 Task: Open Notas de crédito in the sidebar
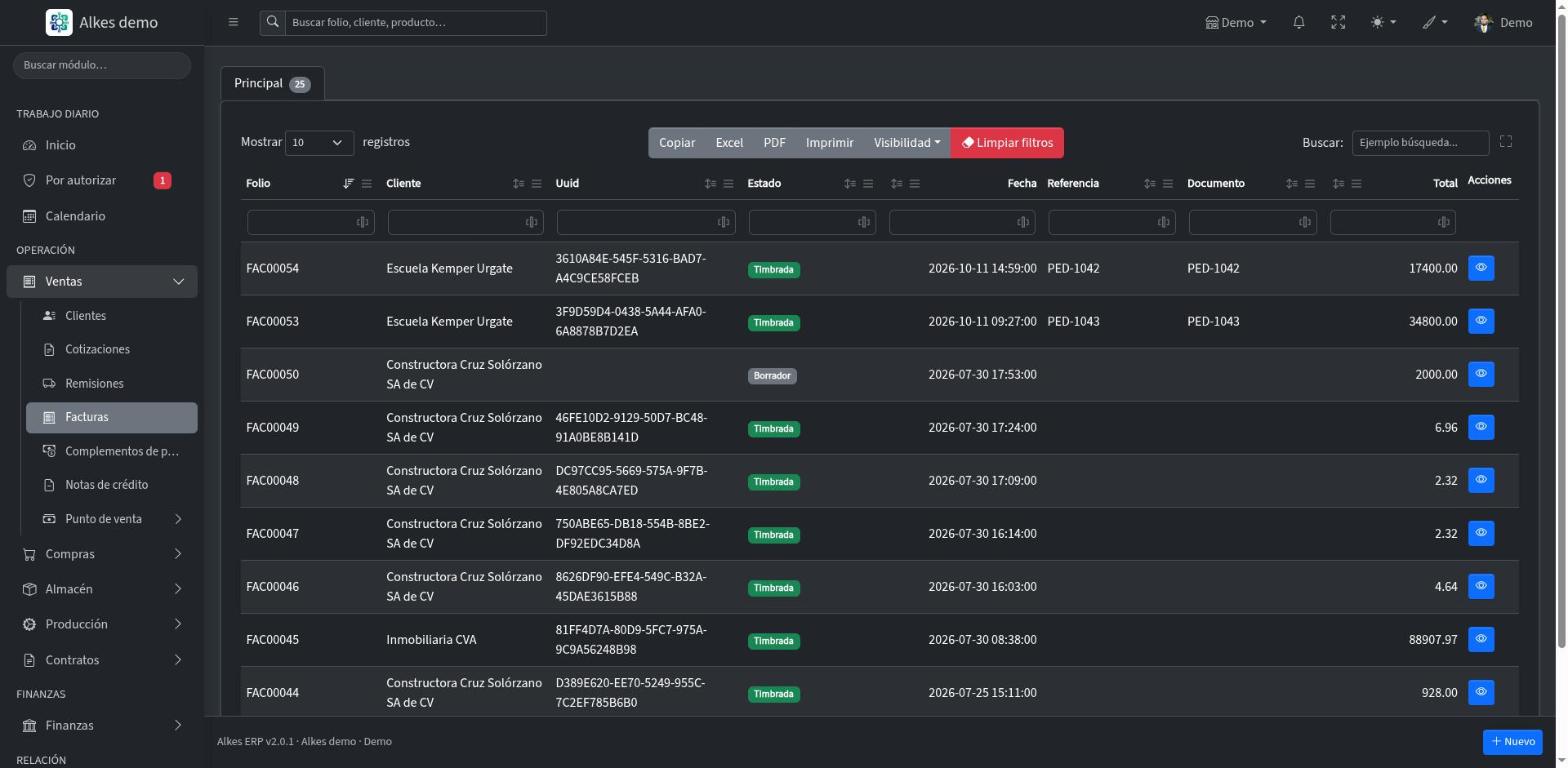tap(111, 485)
